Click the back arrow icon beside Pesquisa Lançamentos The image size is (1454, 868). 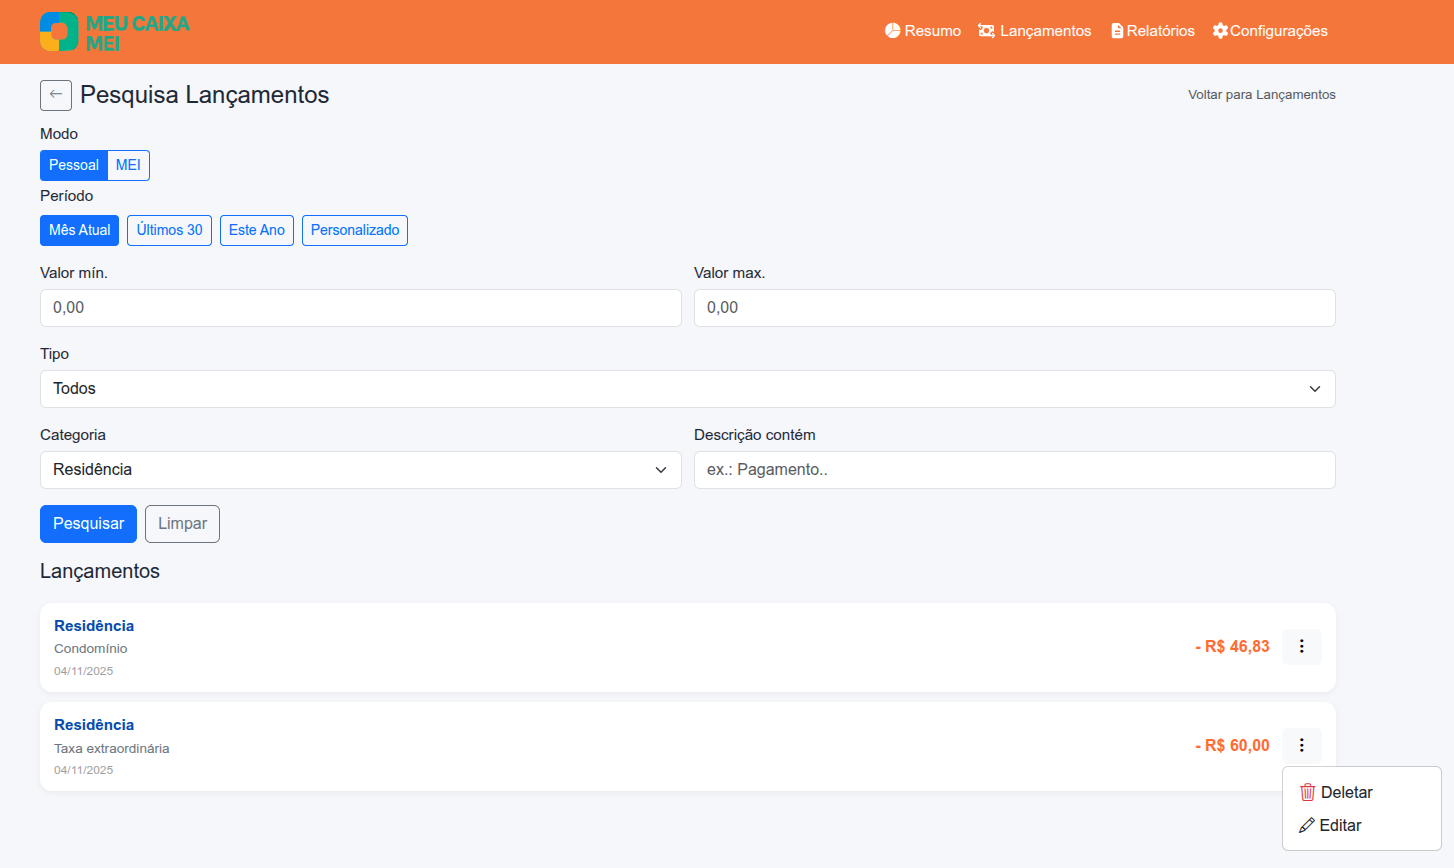pos(56,95)
